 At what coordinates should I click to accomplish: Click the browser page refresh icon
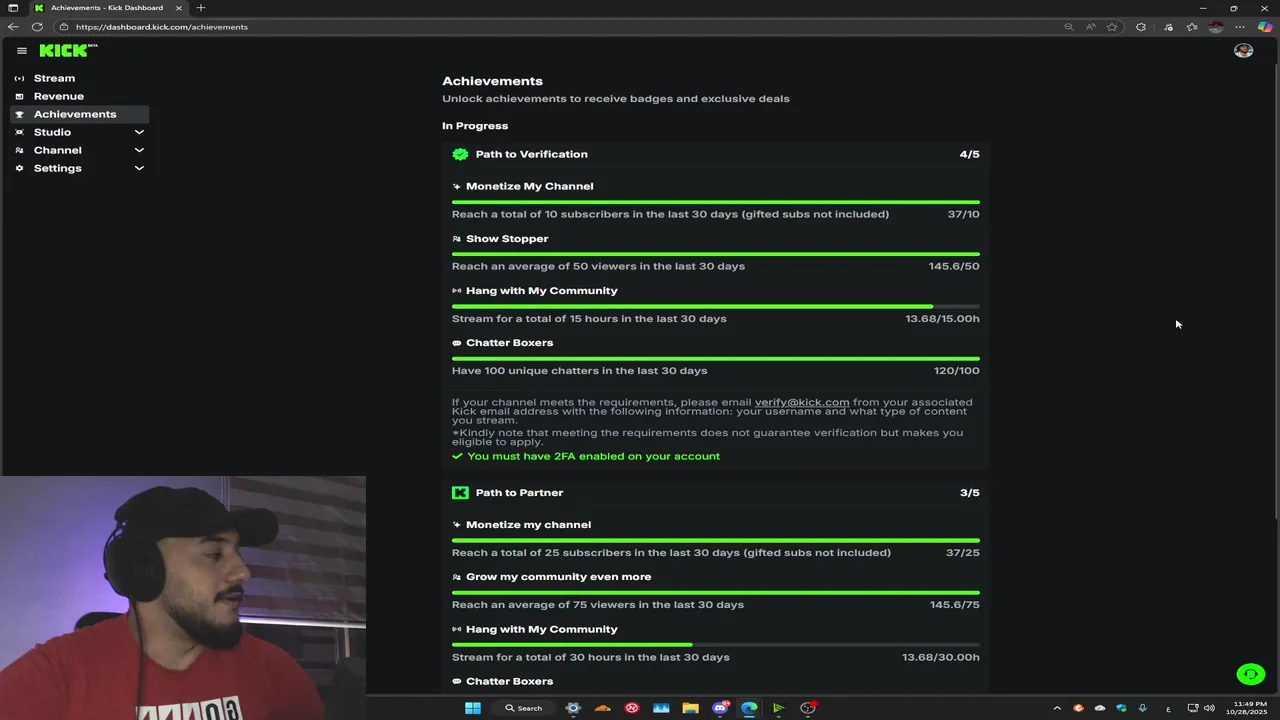(x=37, y=27)
